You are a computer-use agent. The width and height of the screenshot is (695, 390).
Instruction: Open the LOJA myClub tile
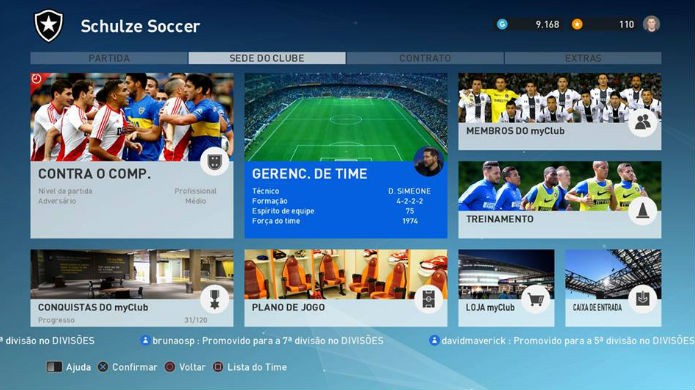point(506,288)
